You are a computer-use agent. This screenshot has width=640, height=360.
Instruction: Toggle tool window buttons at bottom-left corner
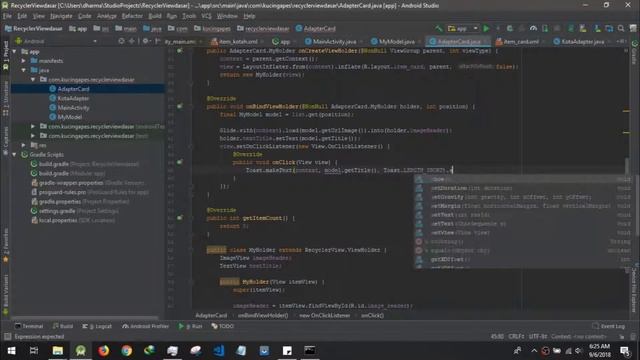(x=7, y=337)
